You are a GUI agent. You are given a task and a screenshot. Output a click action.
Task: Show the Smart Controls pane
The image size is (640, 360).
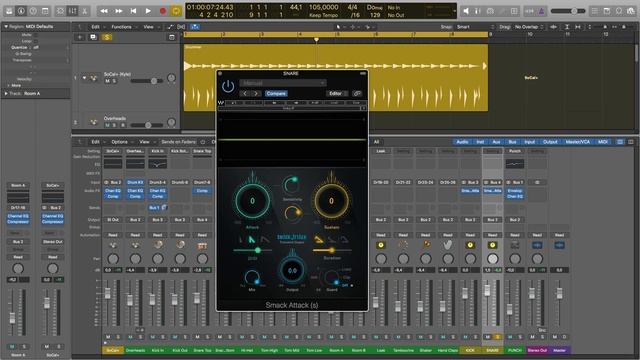coord(60,11)
